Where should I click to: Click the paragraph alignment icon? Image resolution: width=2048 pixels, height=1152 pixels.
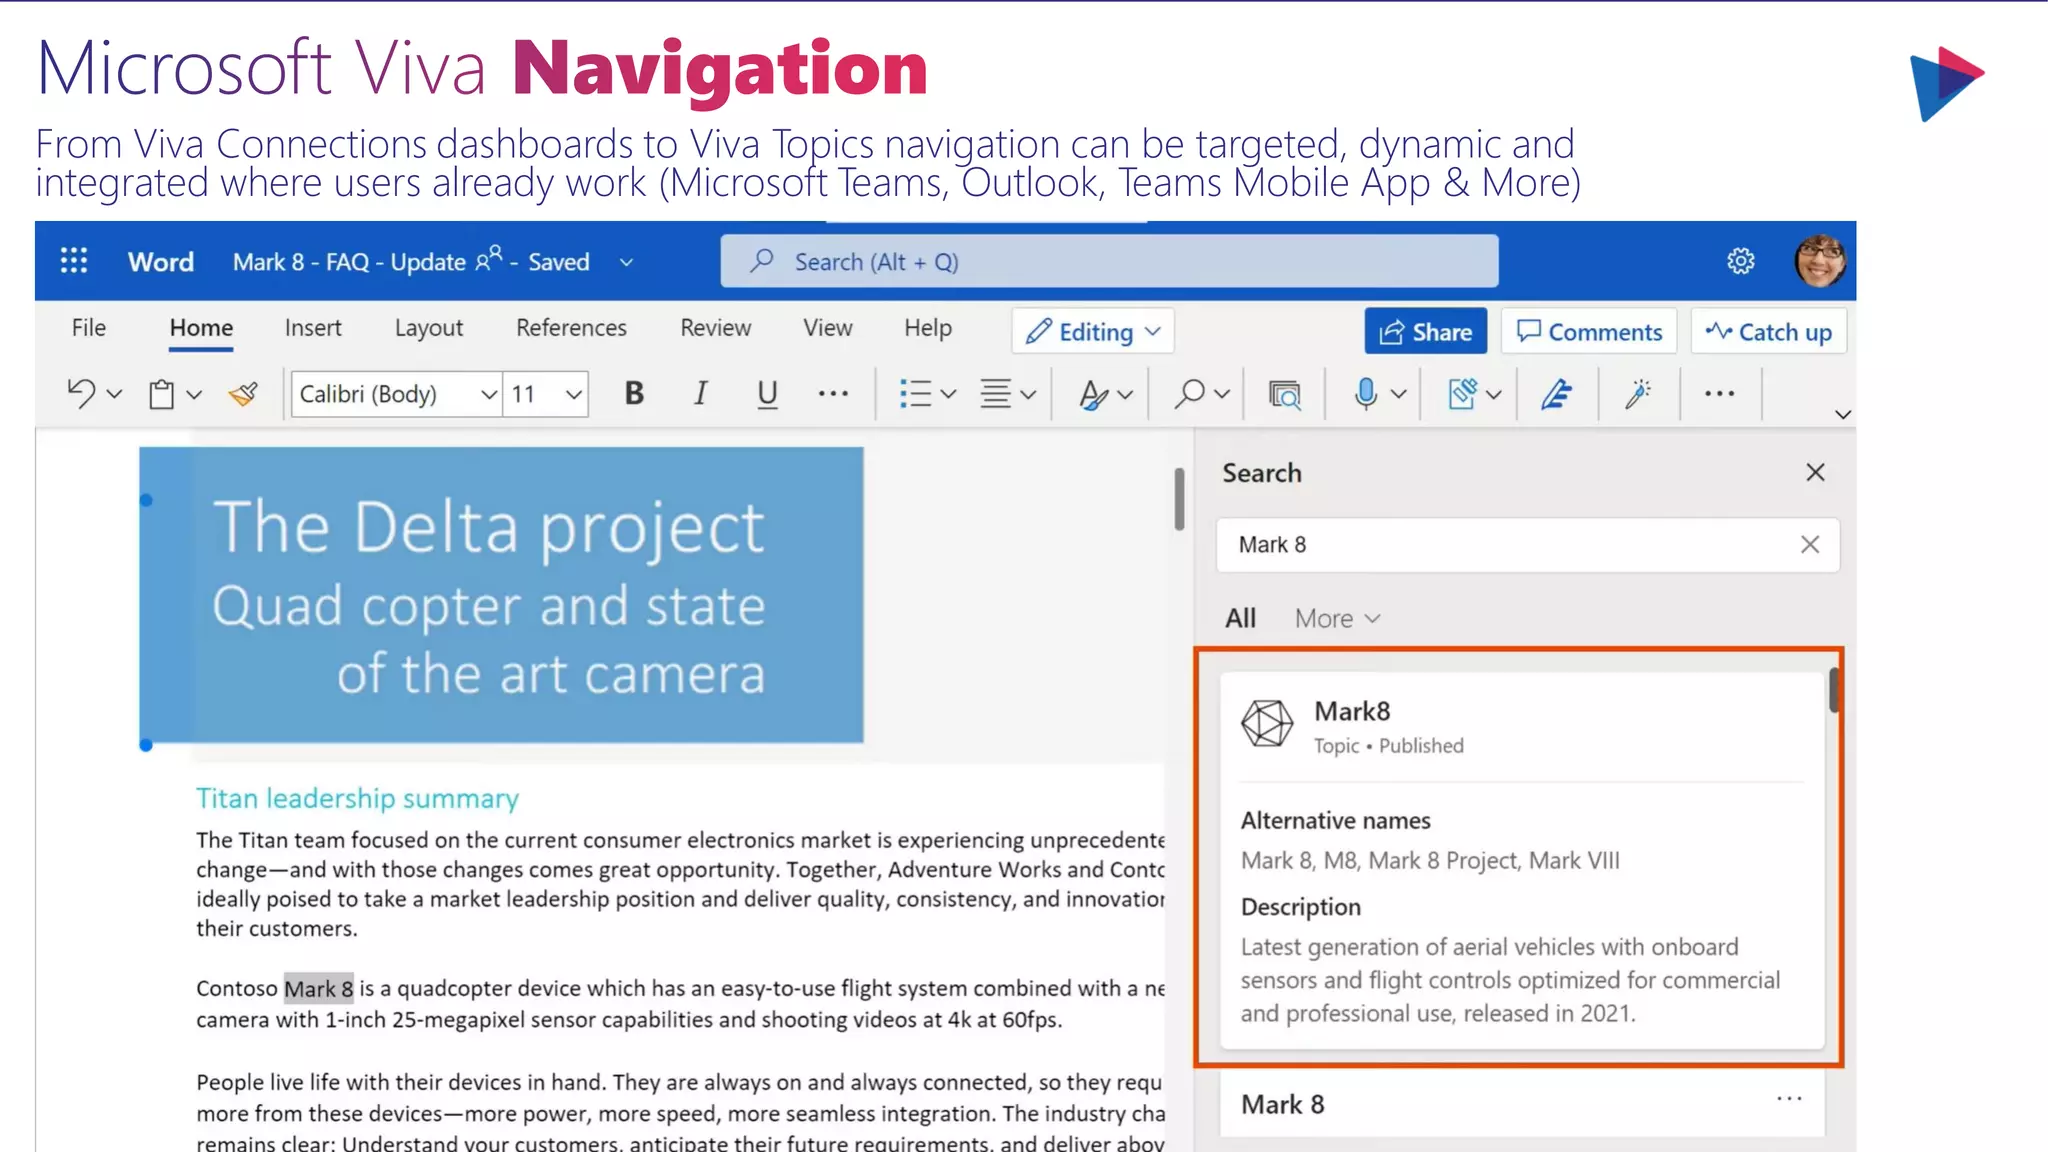tap(995, 394)
